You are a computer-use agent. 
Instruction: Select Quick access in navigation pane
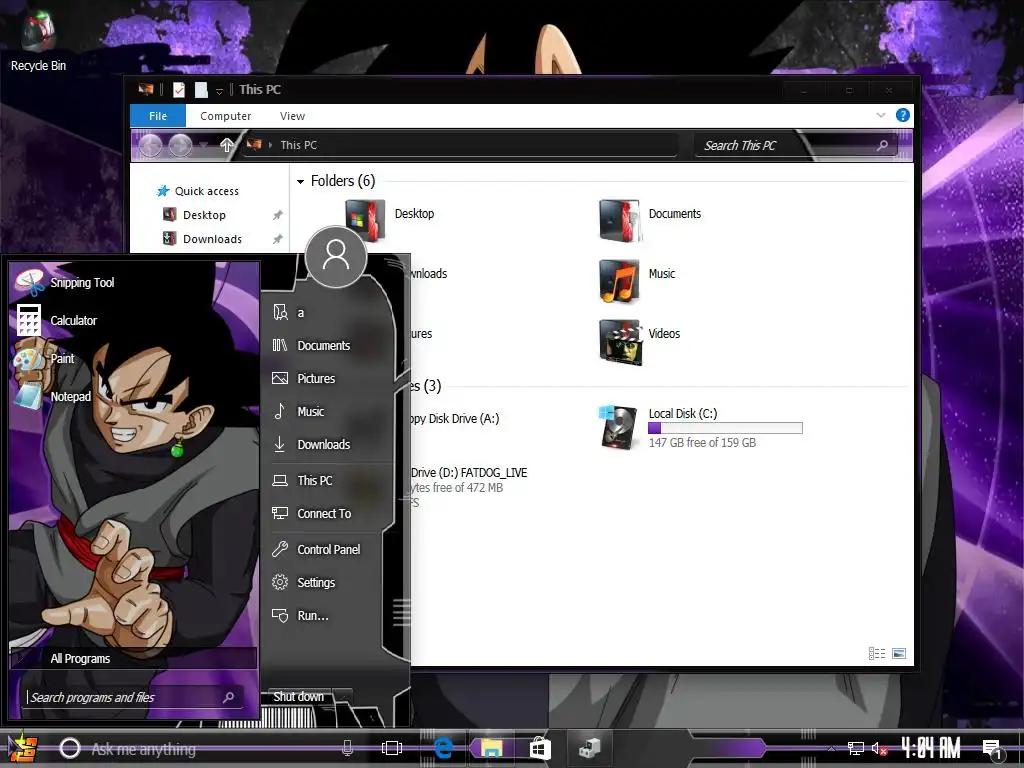pyautogui.click(x=198, y=191)
